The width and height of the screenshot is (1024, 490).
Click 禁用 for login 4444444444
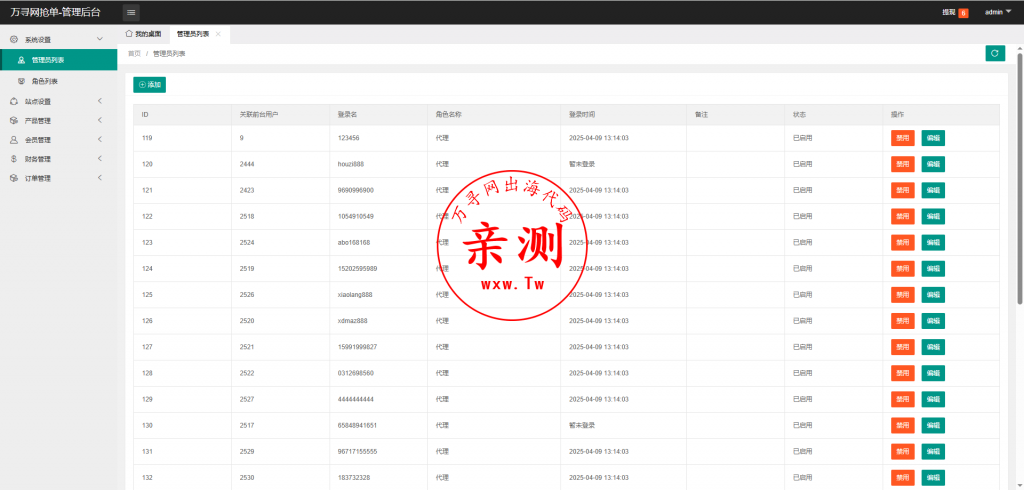click(x=903, y=399)
